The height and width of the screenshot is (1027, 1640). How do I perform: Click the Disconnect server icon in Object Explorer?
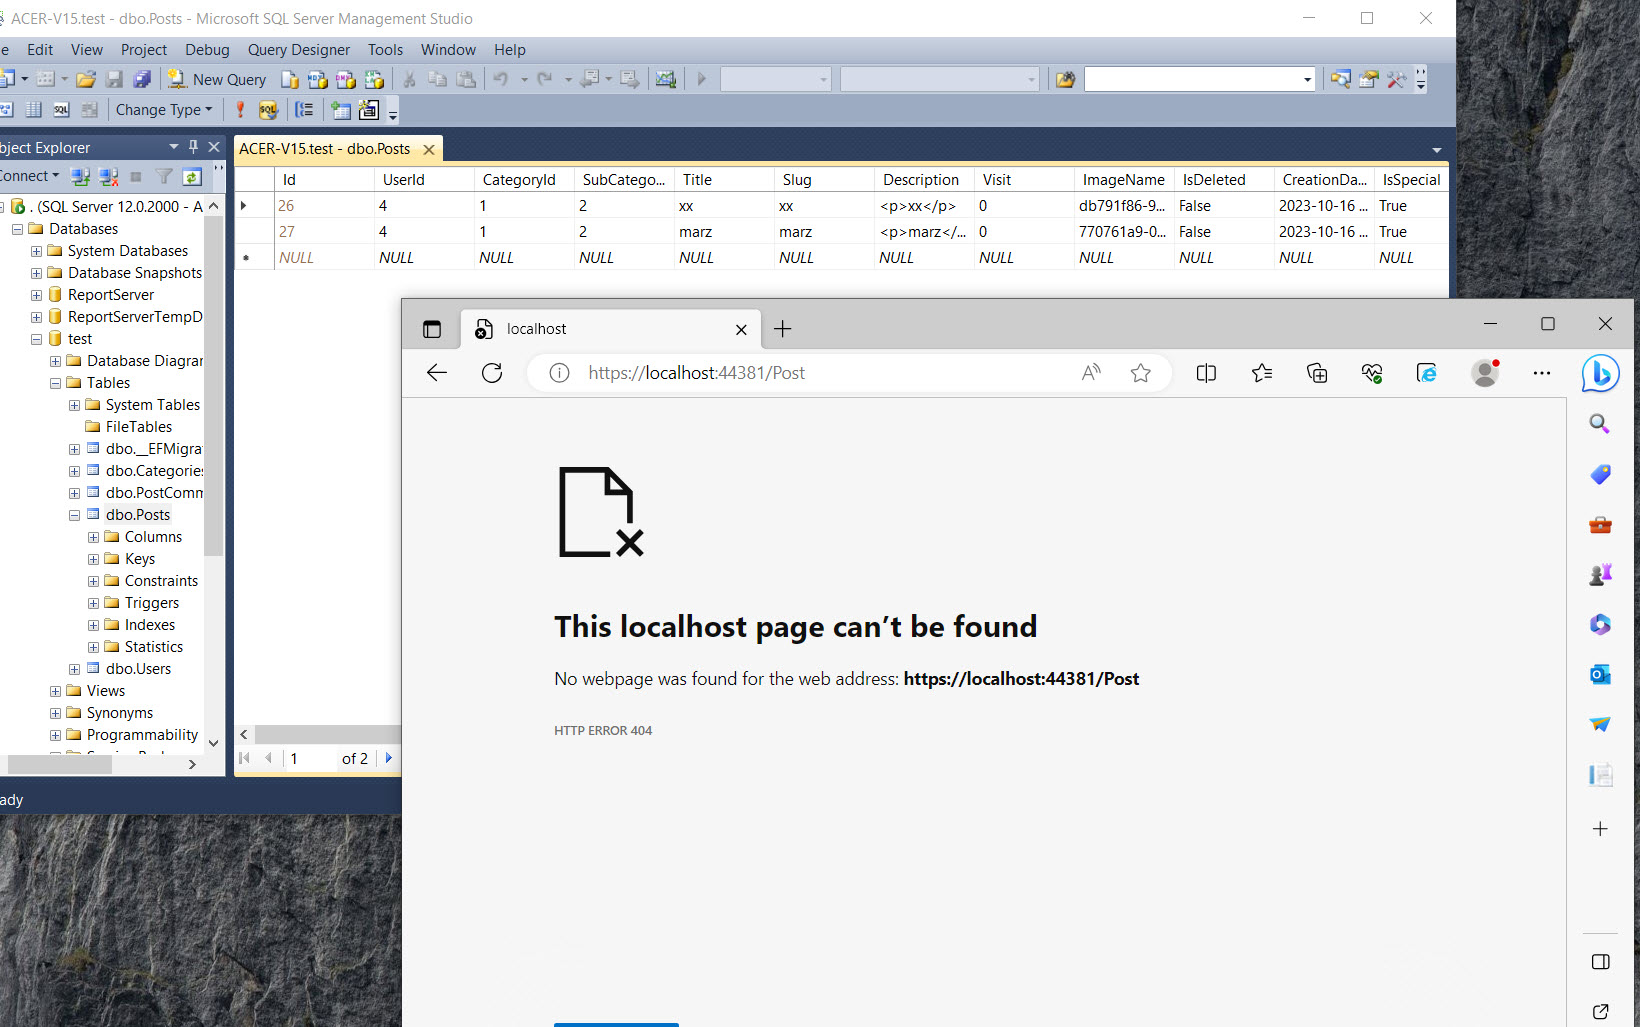click(108, 177)
